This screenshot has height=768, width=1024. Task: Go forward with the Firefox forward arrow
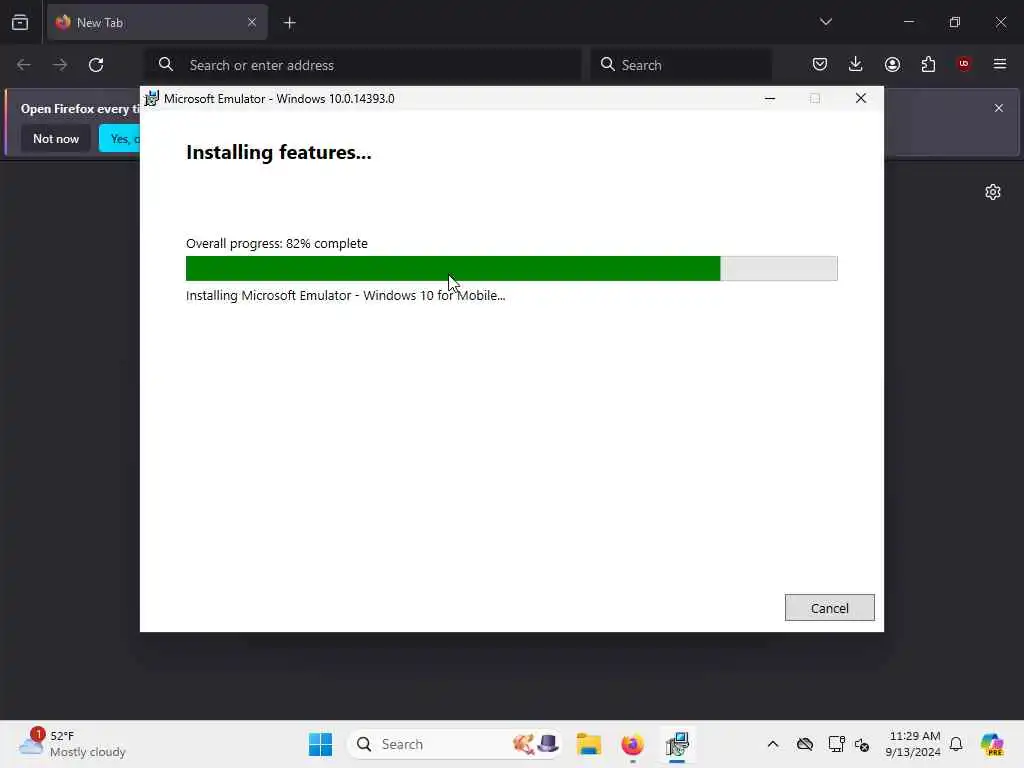coord(60,65)
